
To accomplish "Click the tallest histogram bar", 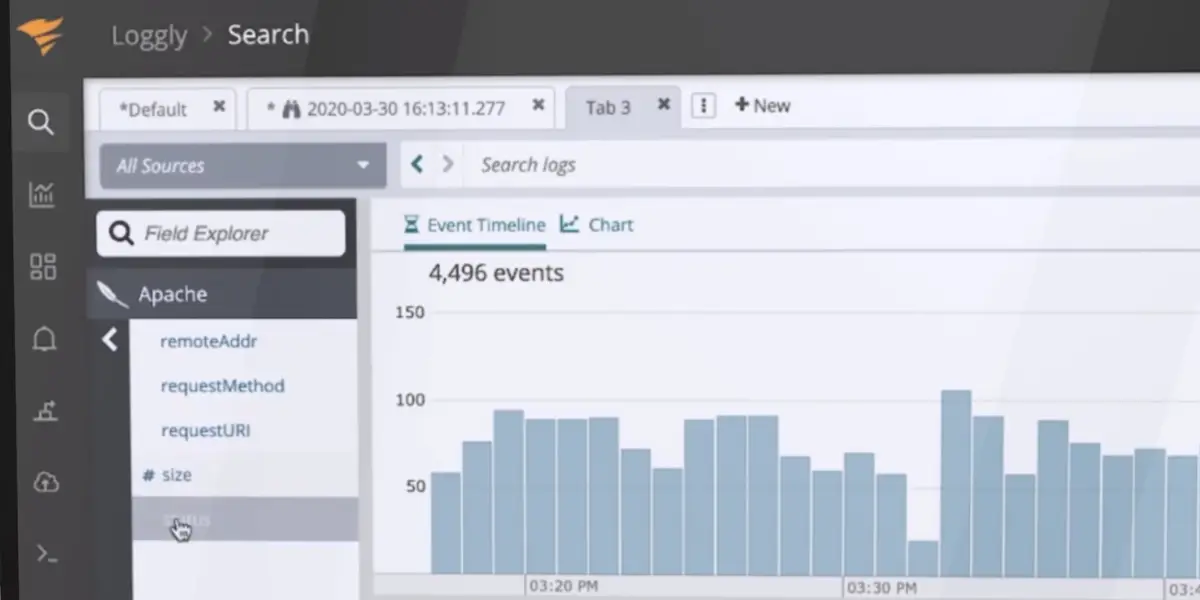I will 956,482.
